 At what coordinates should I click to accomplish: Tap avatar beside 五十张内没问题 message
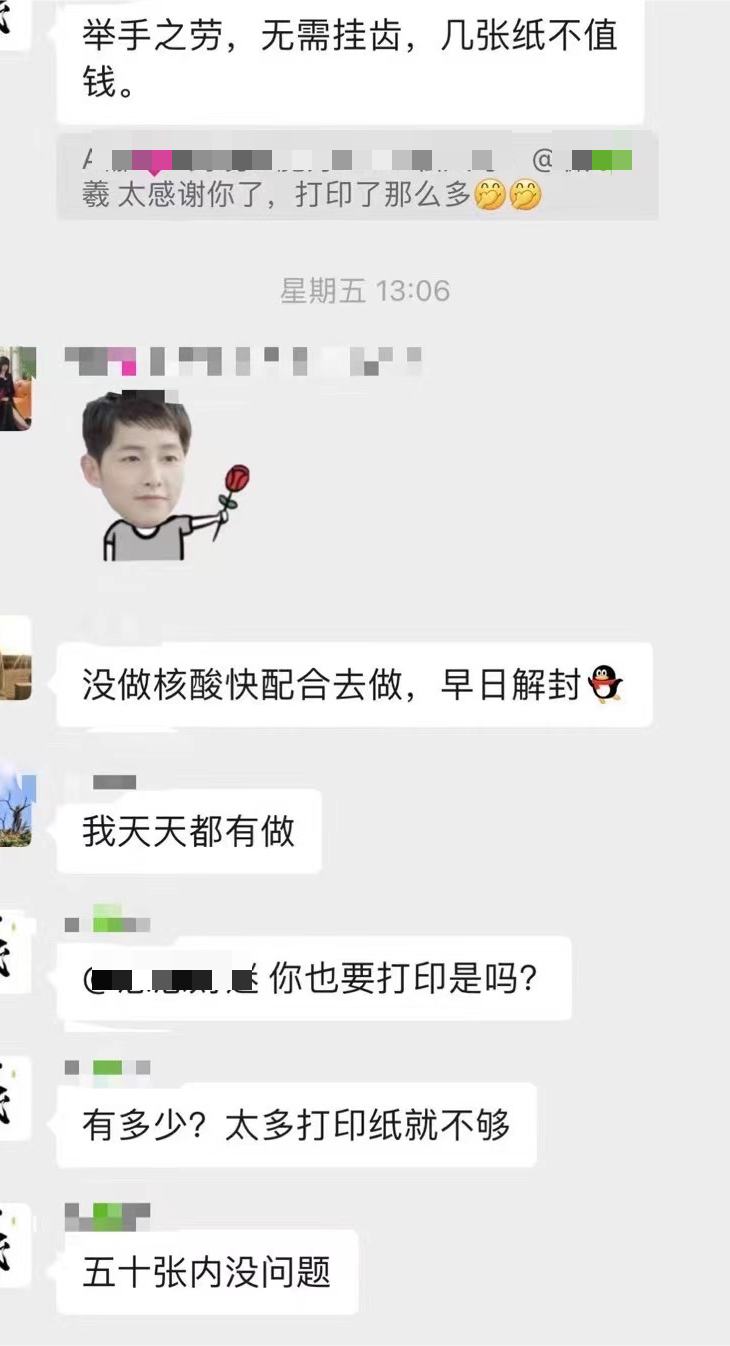[x=15, y=1245]
